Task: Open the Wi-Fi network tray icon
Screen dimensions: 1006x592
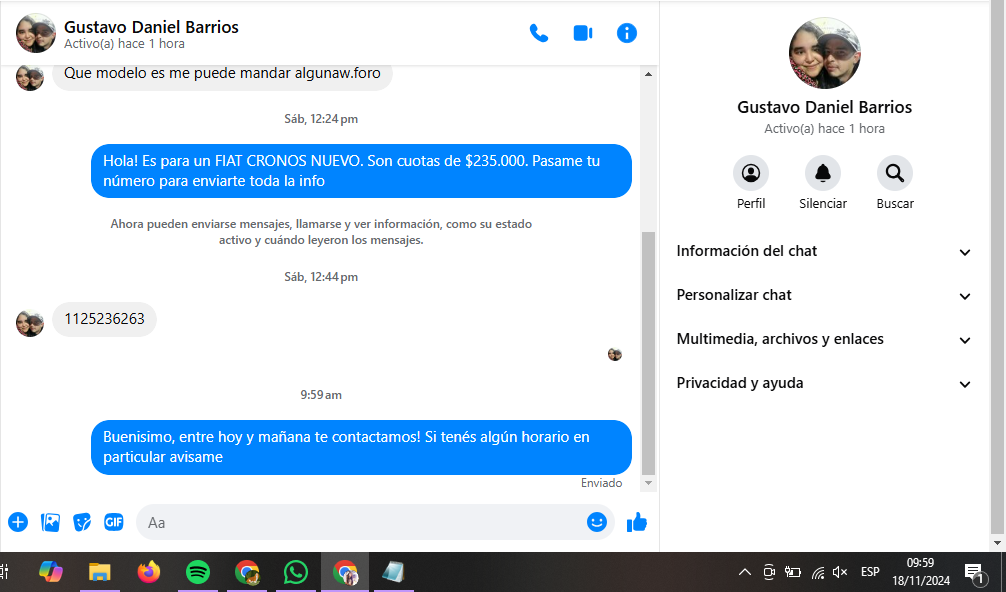Action: [x=818, y=571]
